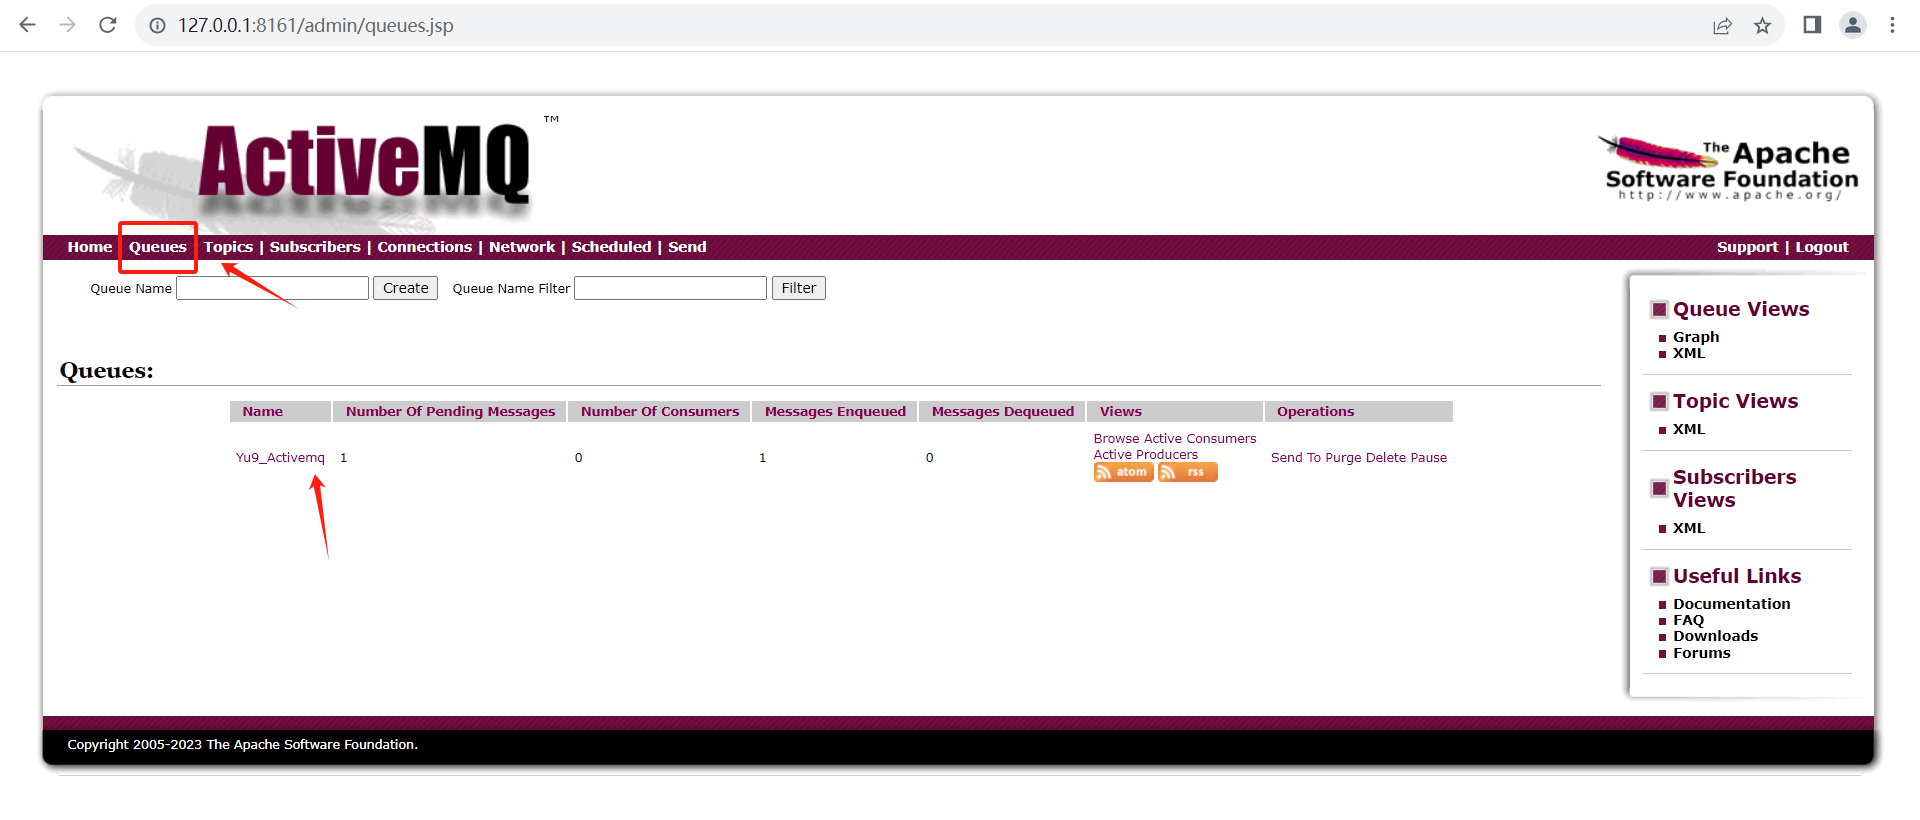The height and width of the screenshot is (820, 1920).
Task: Open Graph under Queue Views
Action: pyautogui.click(x=1696, y=337)
